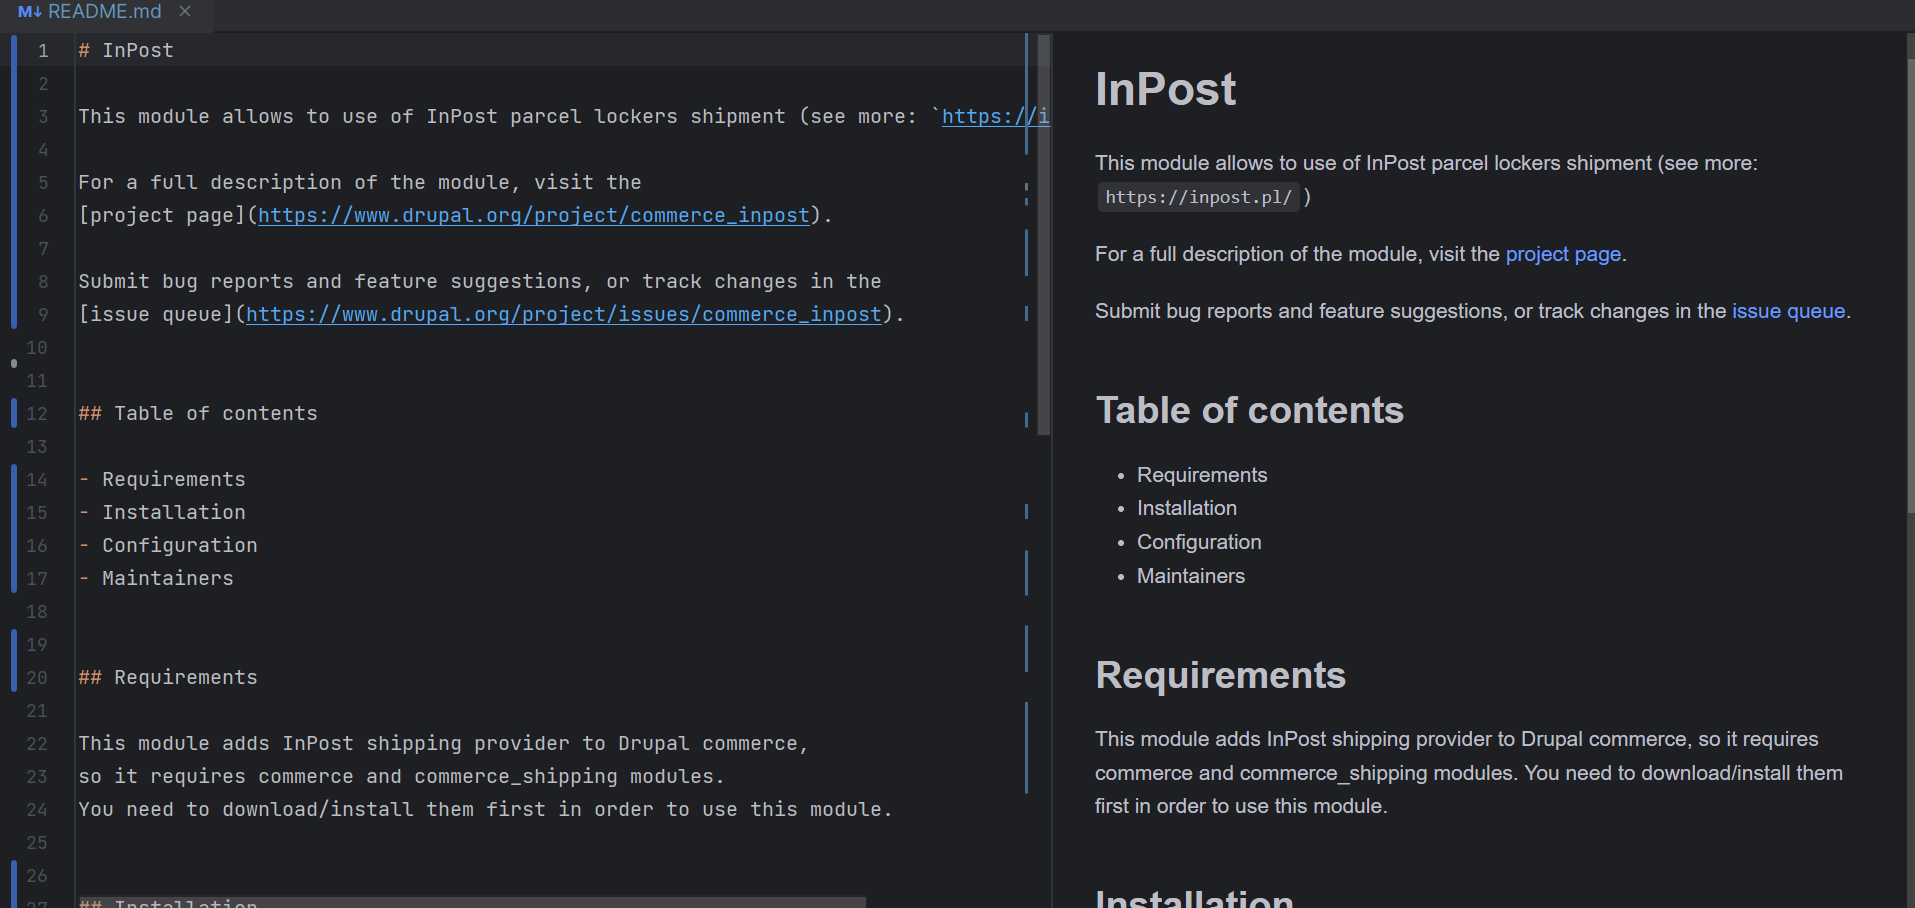
Task: Click 'You need to download/install' line in editor
Action: (x=485, y=809)
